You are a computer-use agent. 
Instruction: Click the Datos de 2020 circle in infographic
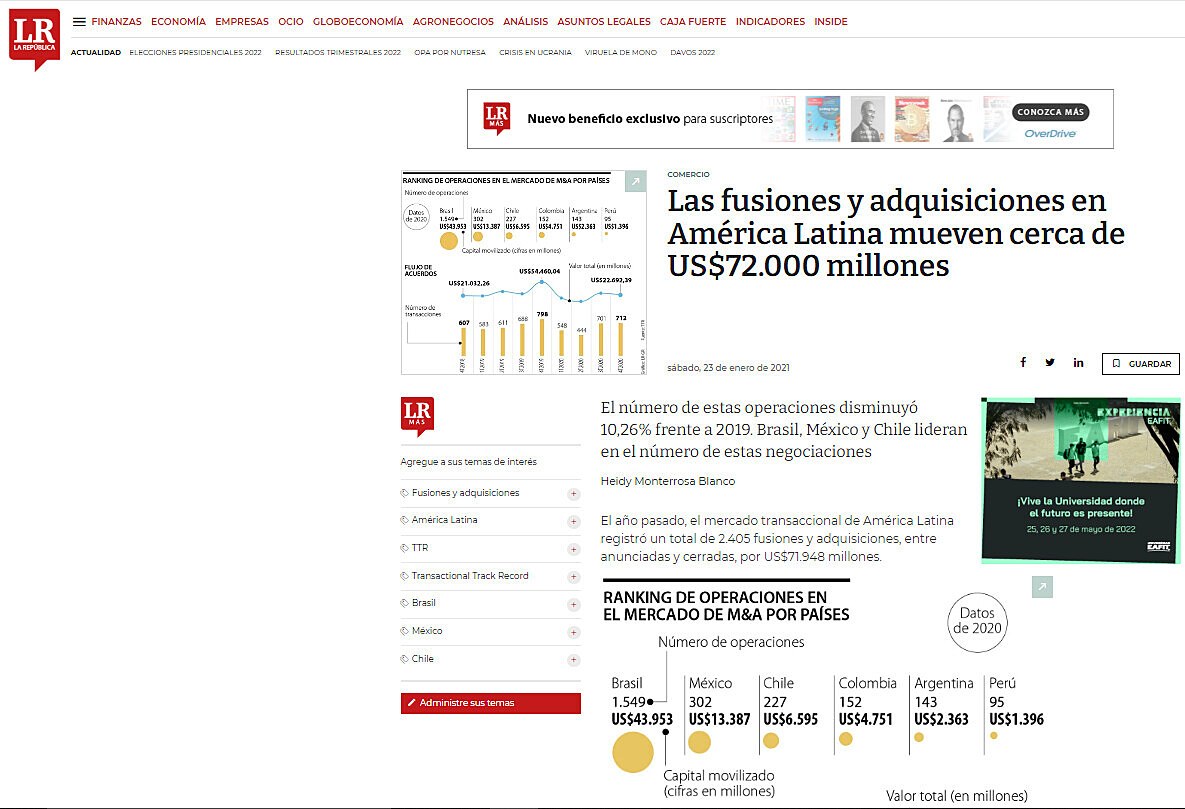977,621
